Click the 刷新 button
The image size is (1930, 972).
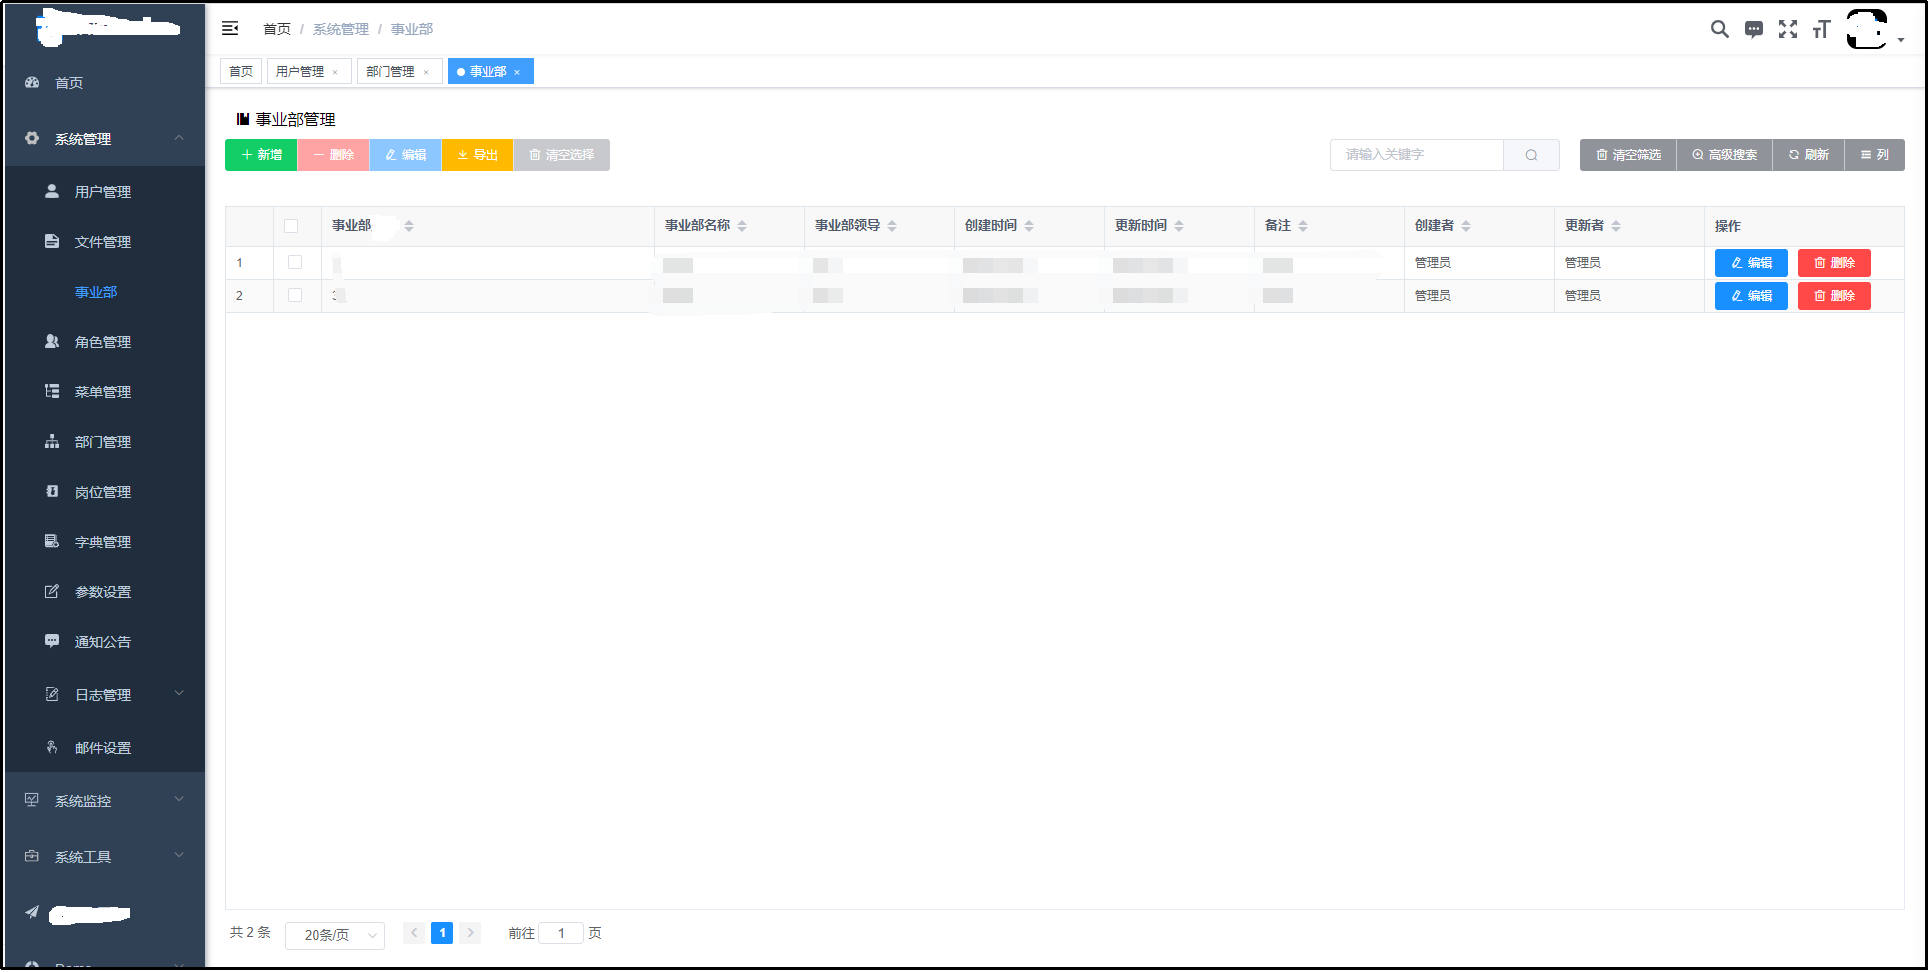pos(1808,155)
